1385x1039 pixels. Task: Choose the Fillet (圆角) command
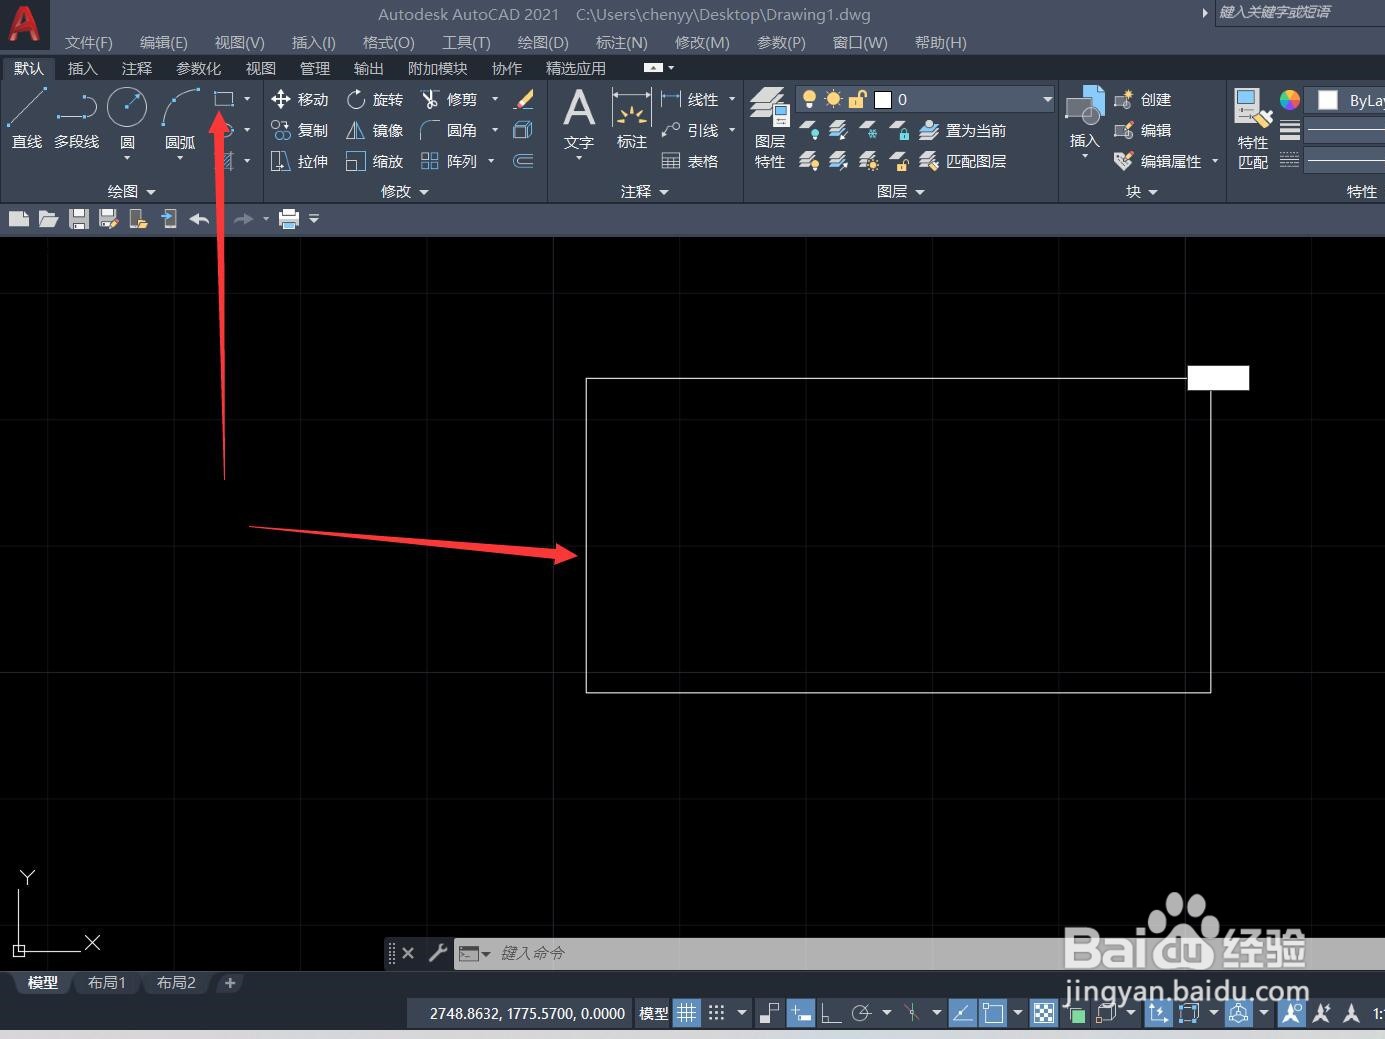(x=449, y=130)
